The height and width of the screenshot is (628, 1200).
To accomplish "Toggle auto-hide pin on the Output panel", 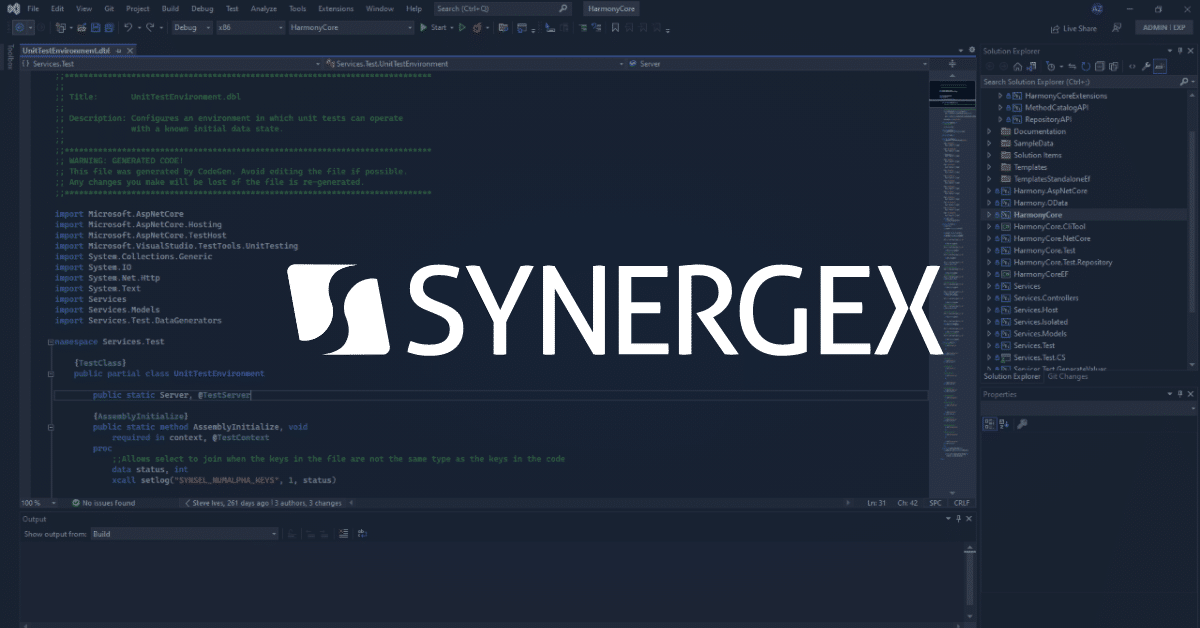I will [956, 519].
